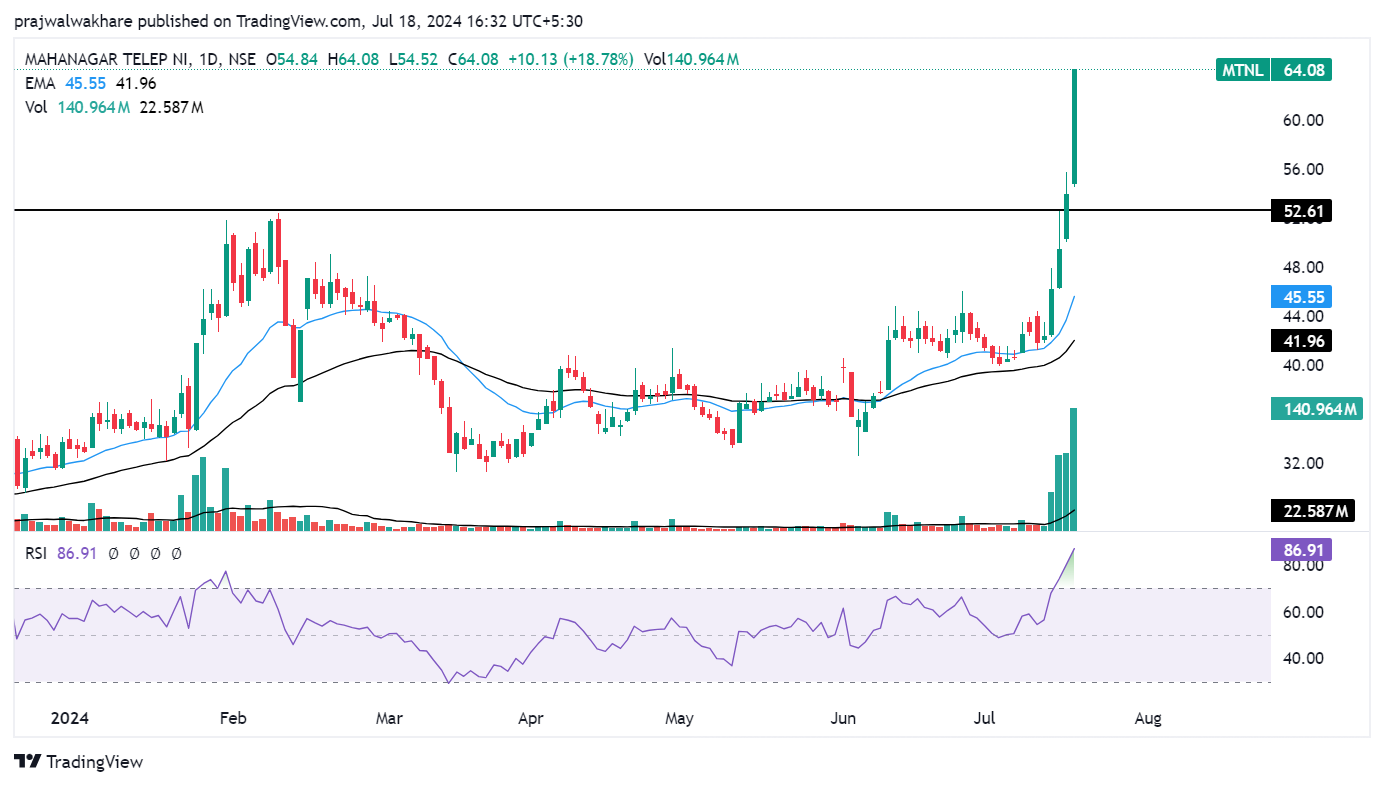Click the 60.00 level on price axis
The image size is (1384, 785).
(1303, 120)
